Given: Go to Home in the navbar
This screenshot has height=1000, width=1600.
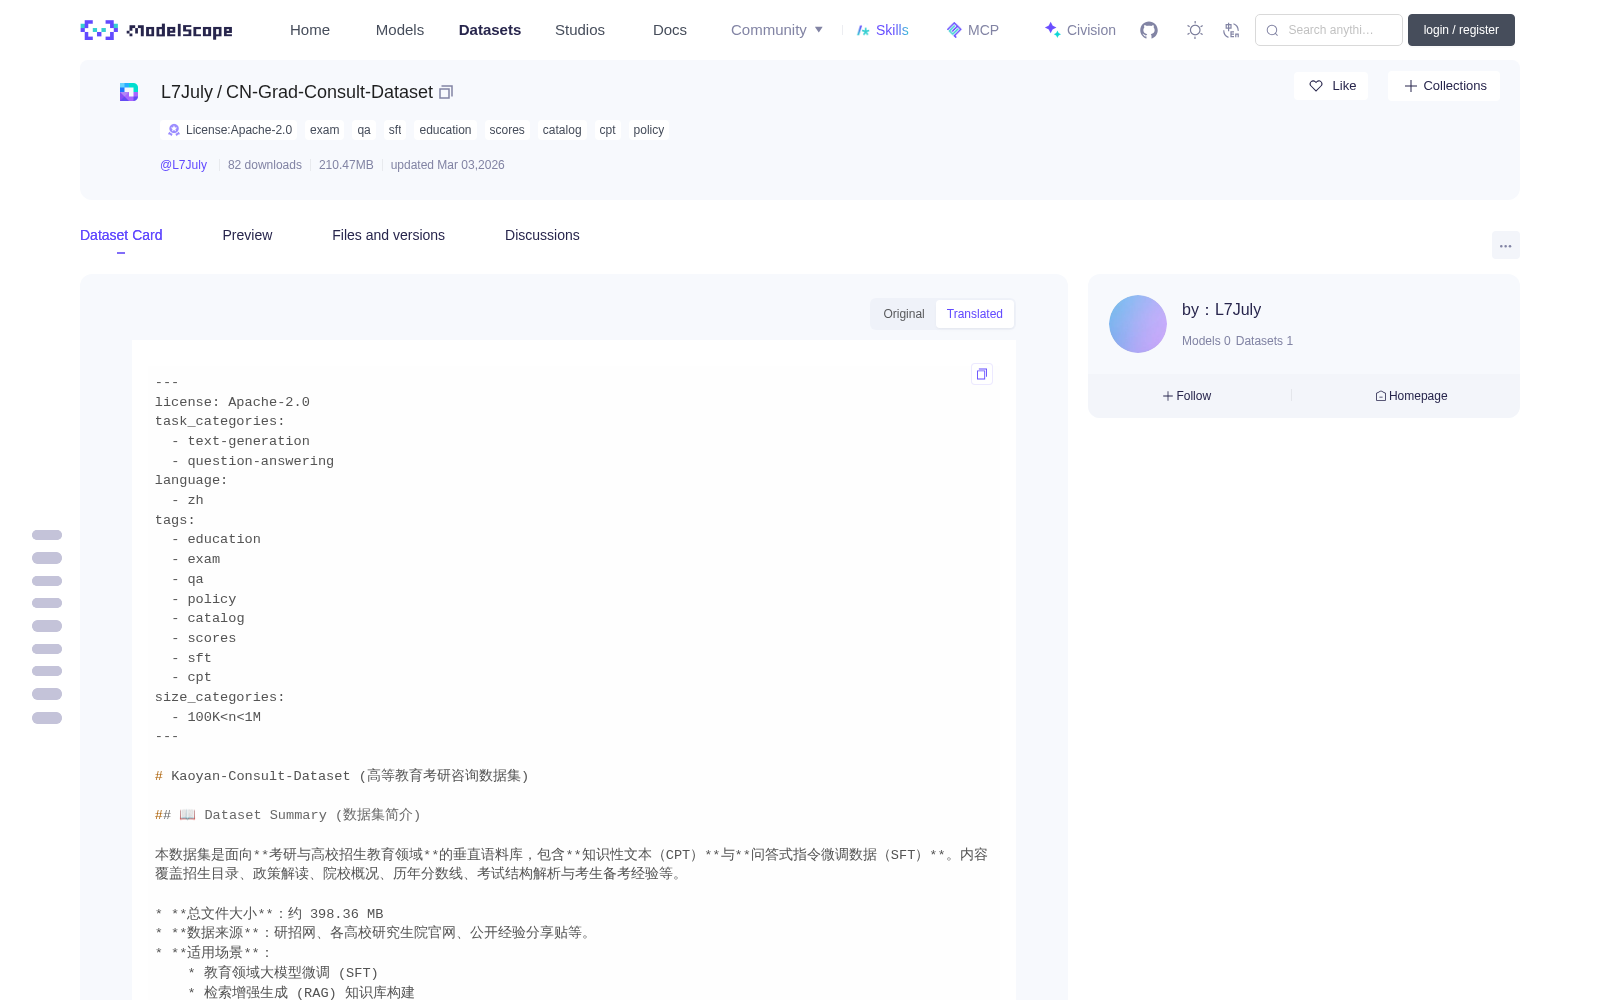Looking at the screenshot, I should (x=310, y=30).
